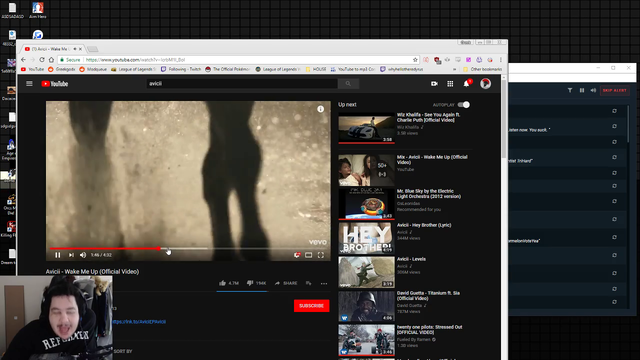Mute the YouTube player volume
This screenshot has height=360, width=640.
[83, 255]
